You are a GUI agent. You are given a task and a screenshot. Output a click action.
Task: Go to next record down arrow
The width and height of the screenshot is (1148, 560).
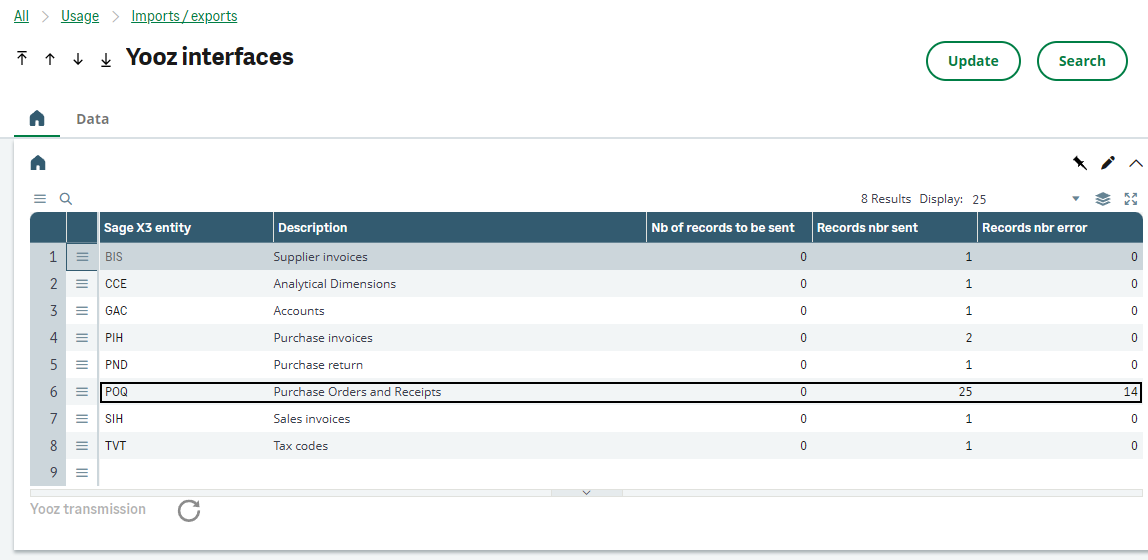pyautogui.click(x=78, y=59)
